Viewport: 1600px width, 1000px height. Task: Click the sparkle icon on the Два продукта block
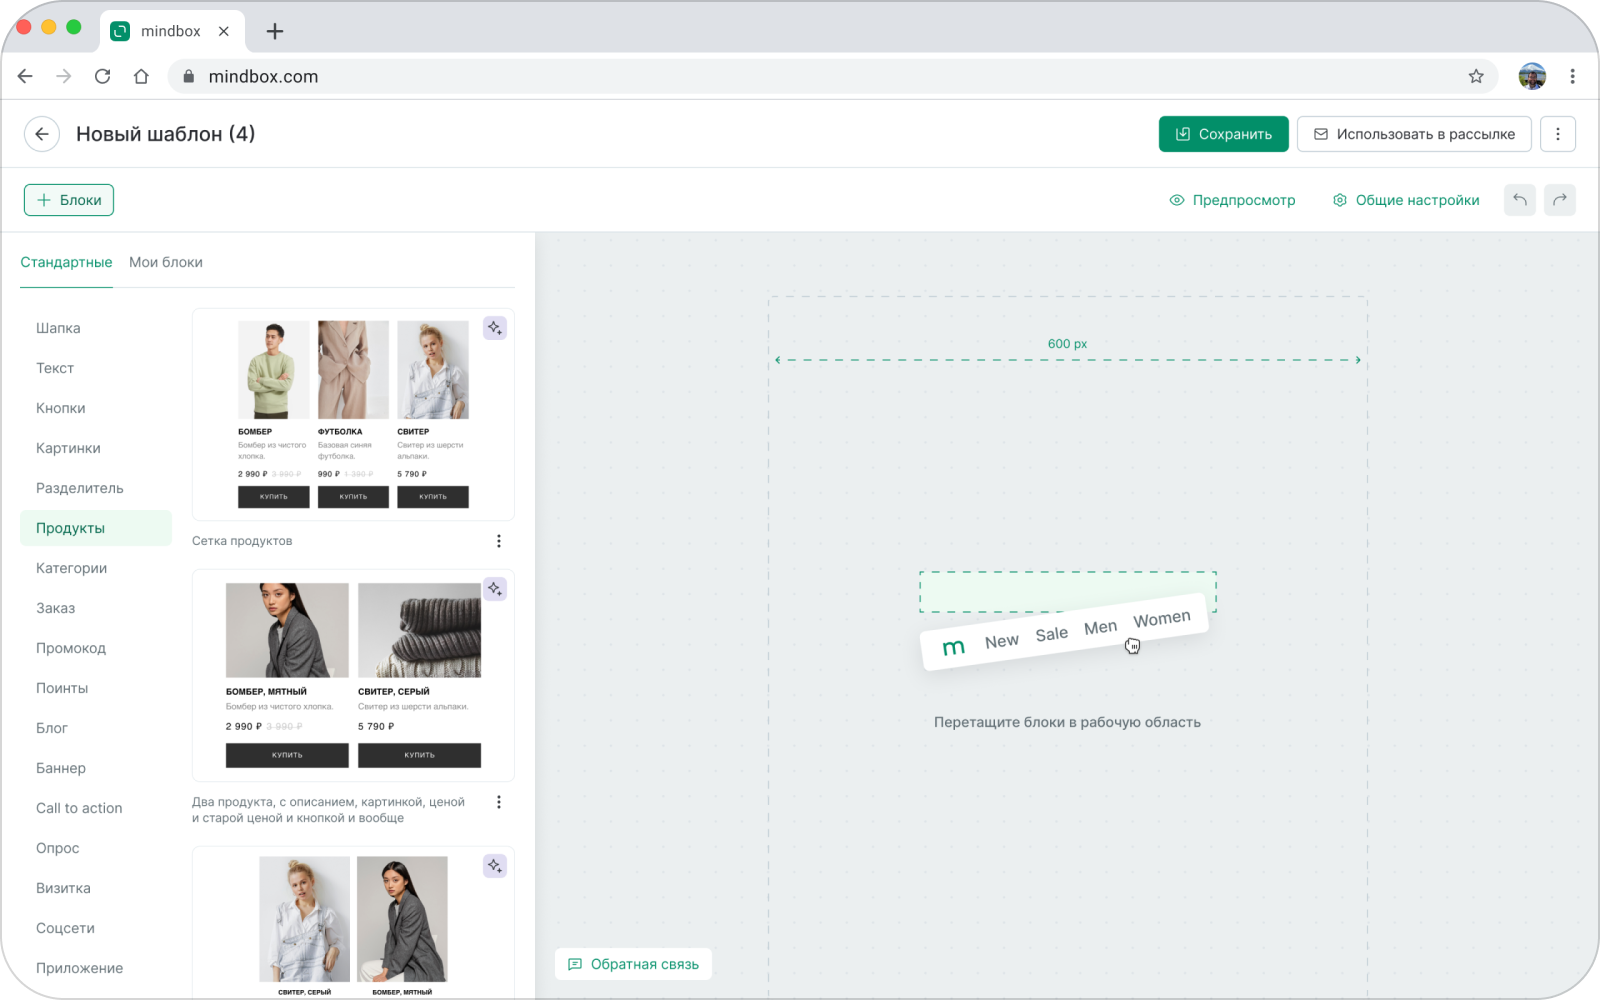tap(495, 589)
